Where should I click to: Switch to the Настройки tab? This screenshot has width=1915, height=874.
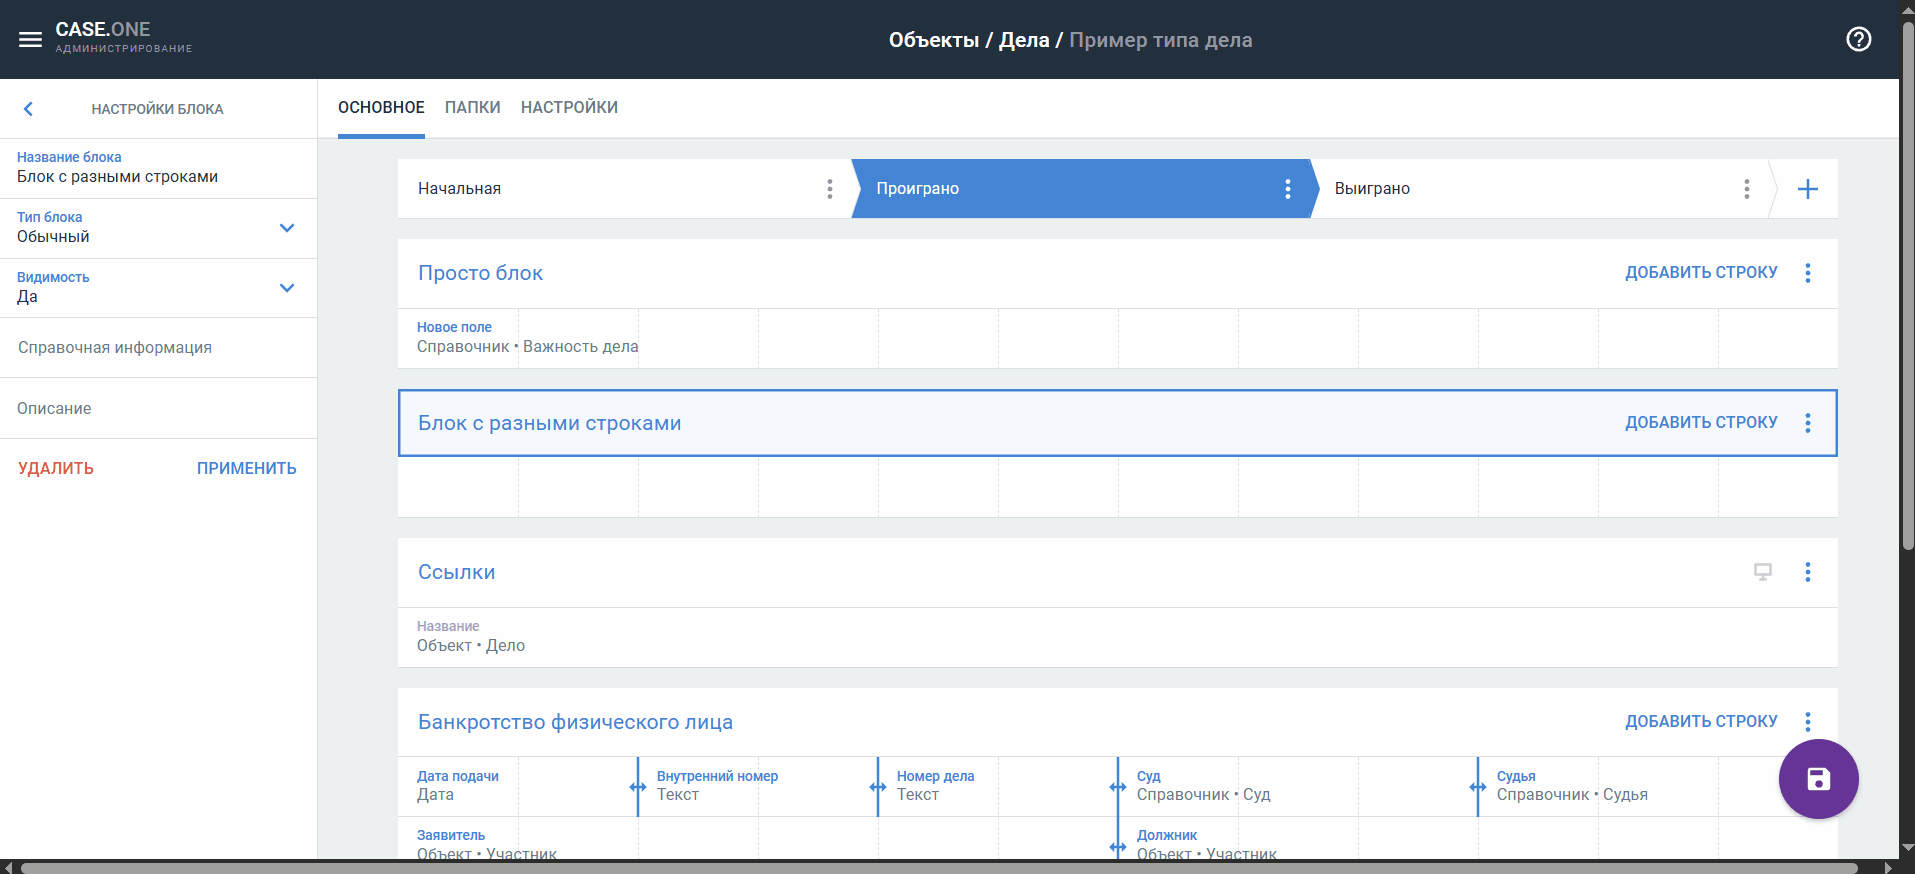point(569,107)
